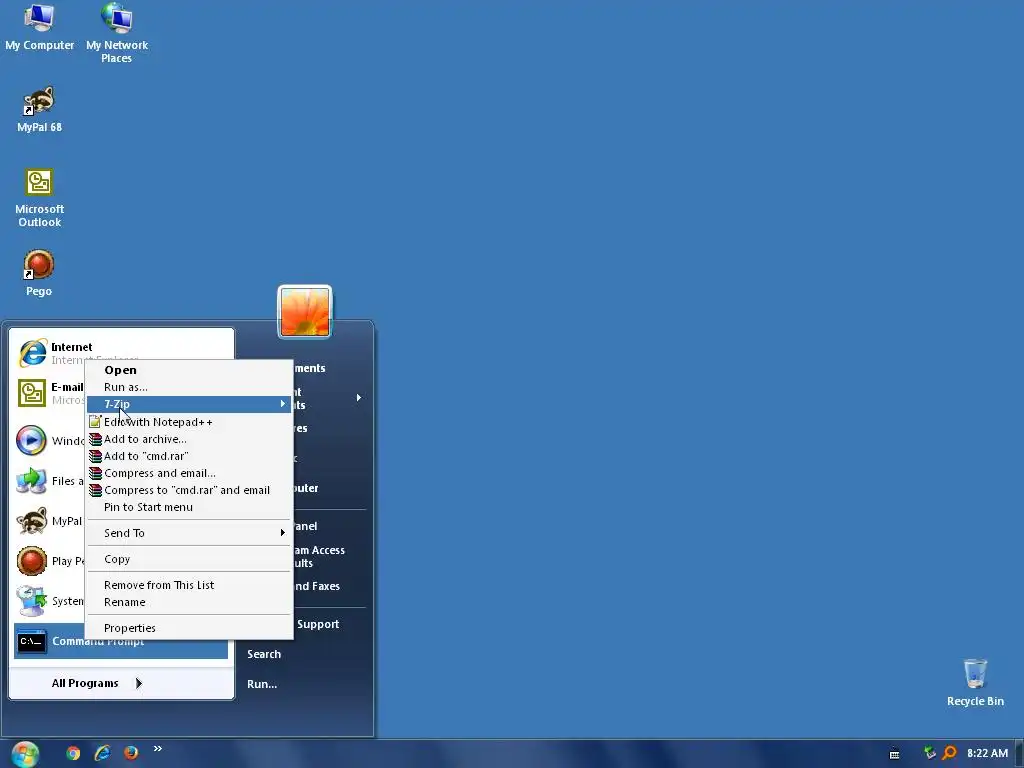The height and width of the screenshot is (768, 1024).
Task: Click Run... in the Start menu
Action: (262, 684)
